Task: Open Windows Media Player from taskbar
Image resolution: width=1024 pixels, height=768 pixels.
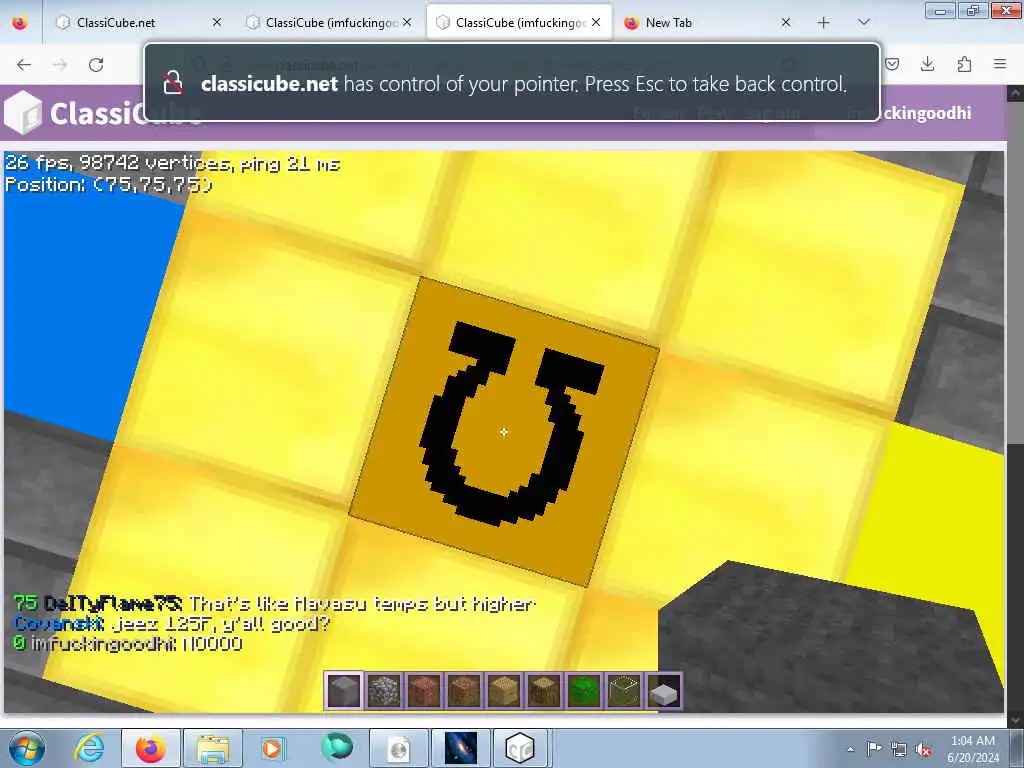Action: (273, 748)
